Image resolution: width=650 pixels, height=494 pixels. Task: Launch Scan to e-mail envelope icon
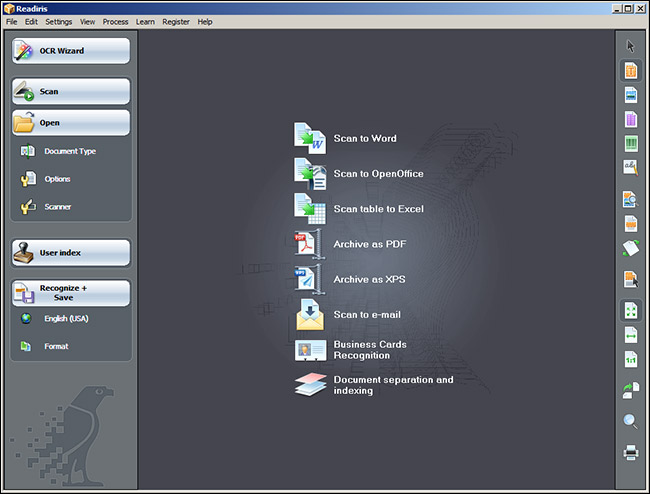click(x=310, y=314)
